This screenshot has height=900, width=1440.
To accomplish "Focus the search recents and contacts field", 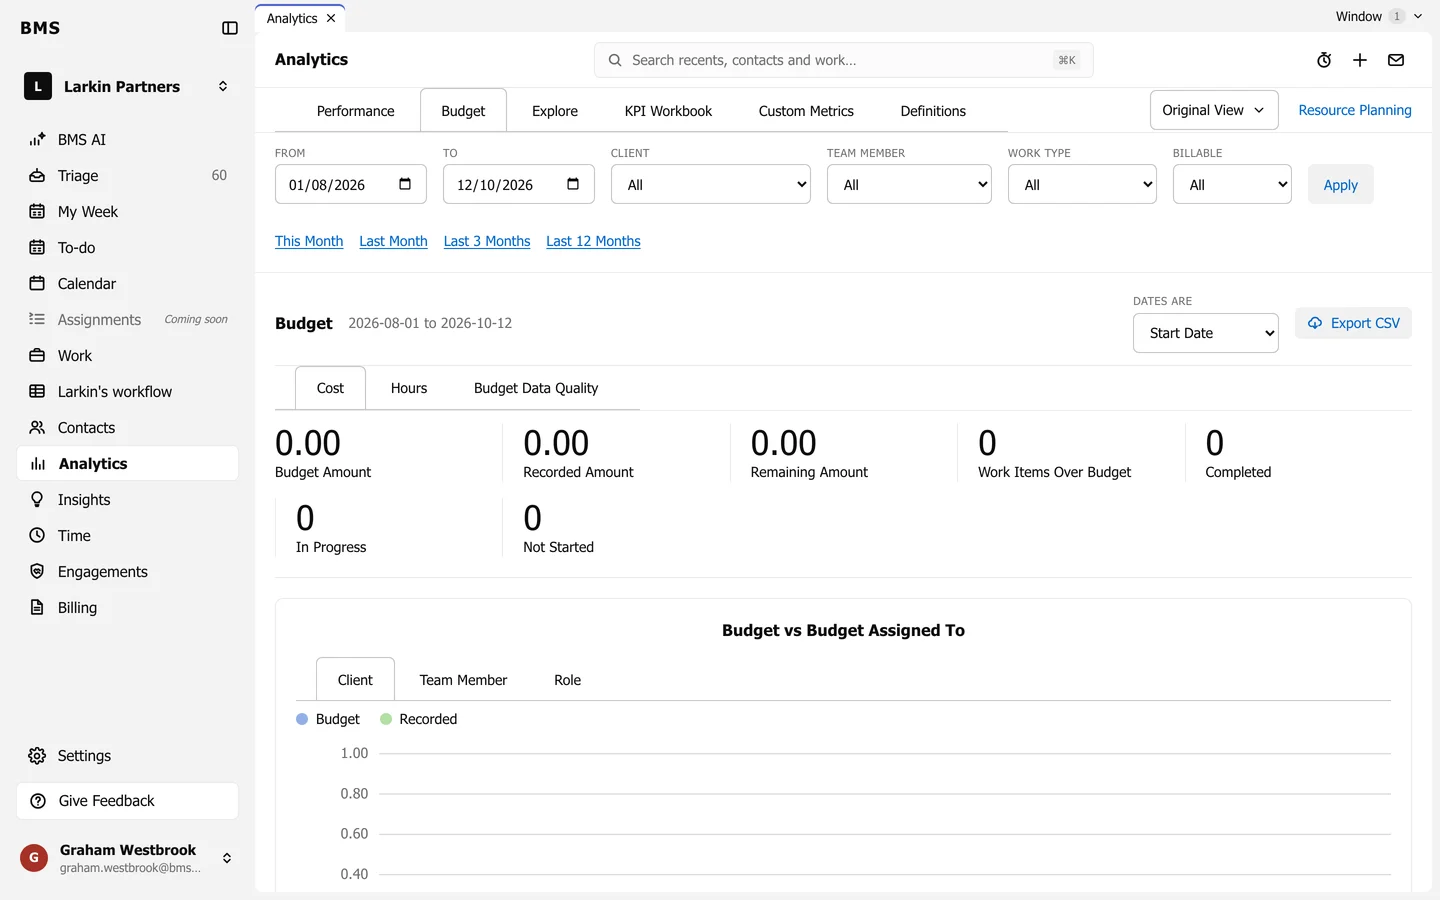I will pos(843,60).
